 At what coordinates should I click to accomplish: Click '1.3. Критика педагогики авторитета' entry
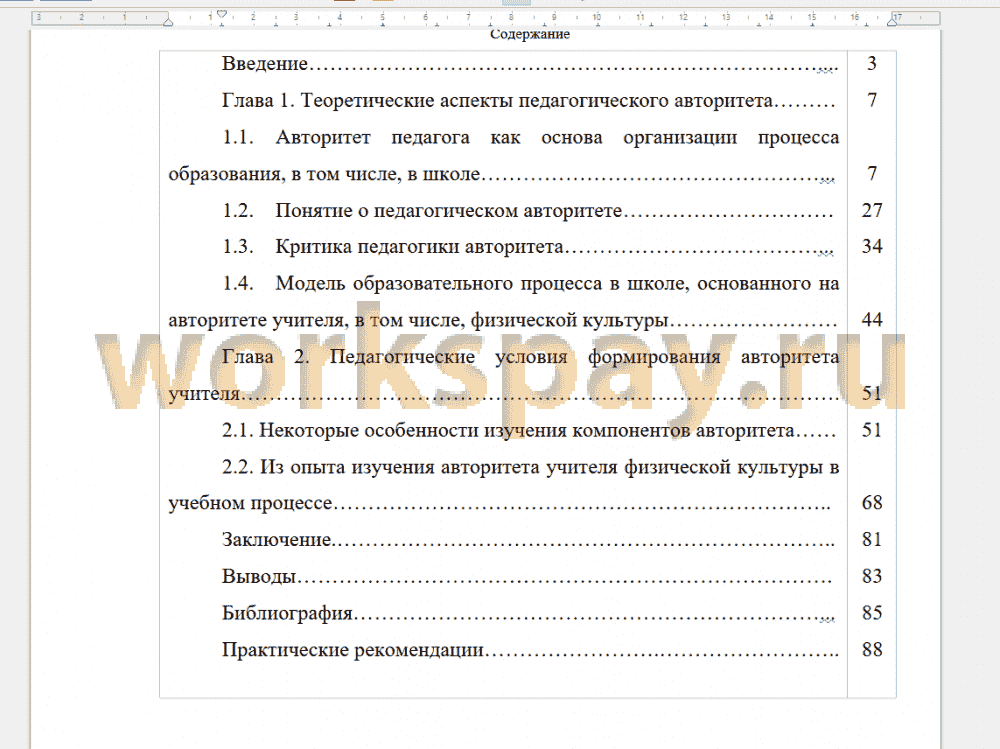point(527,247)
